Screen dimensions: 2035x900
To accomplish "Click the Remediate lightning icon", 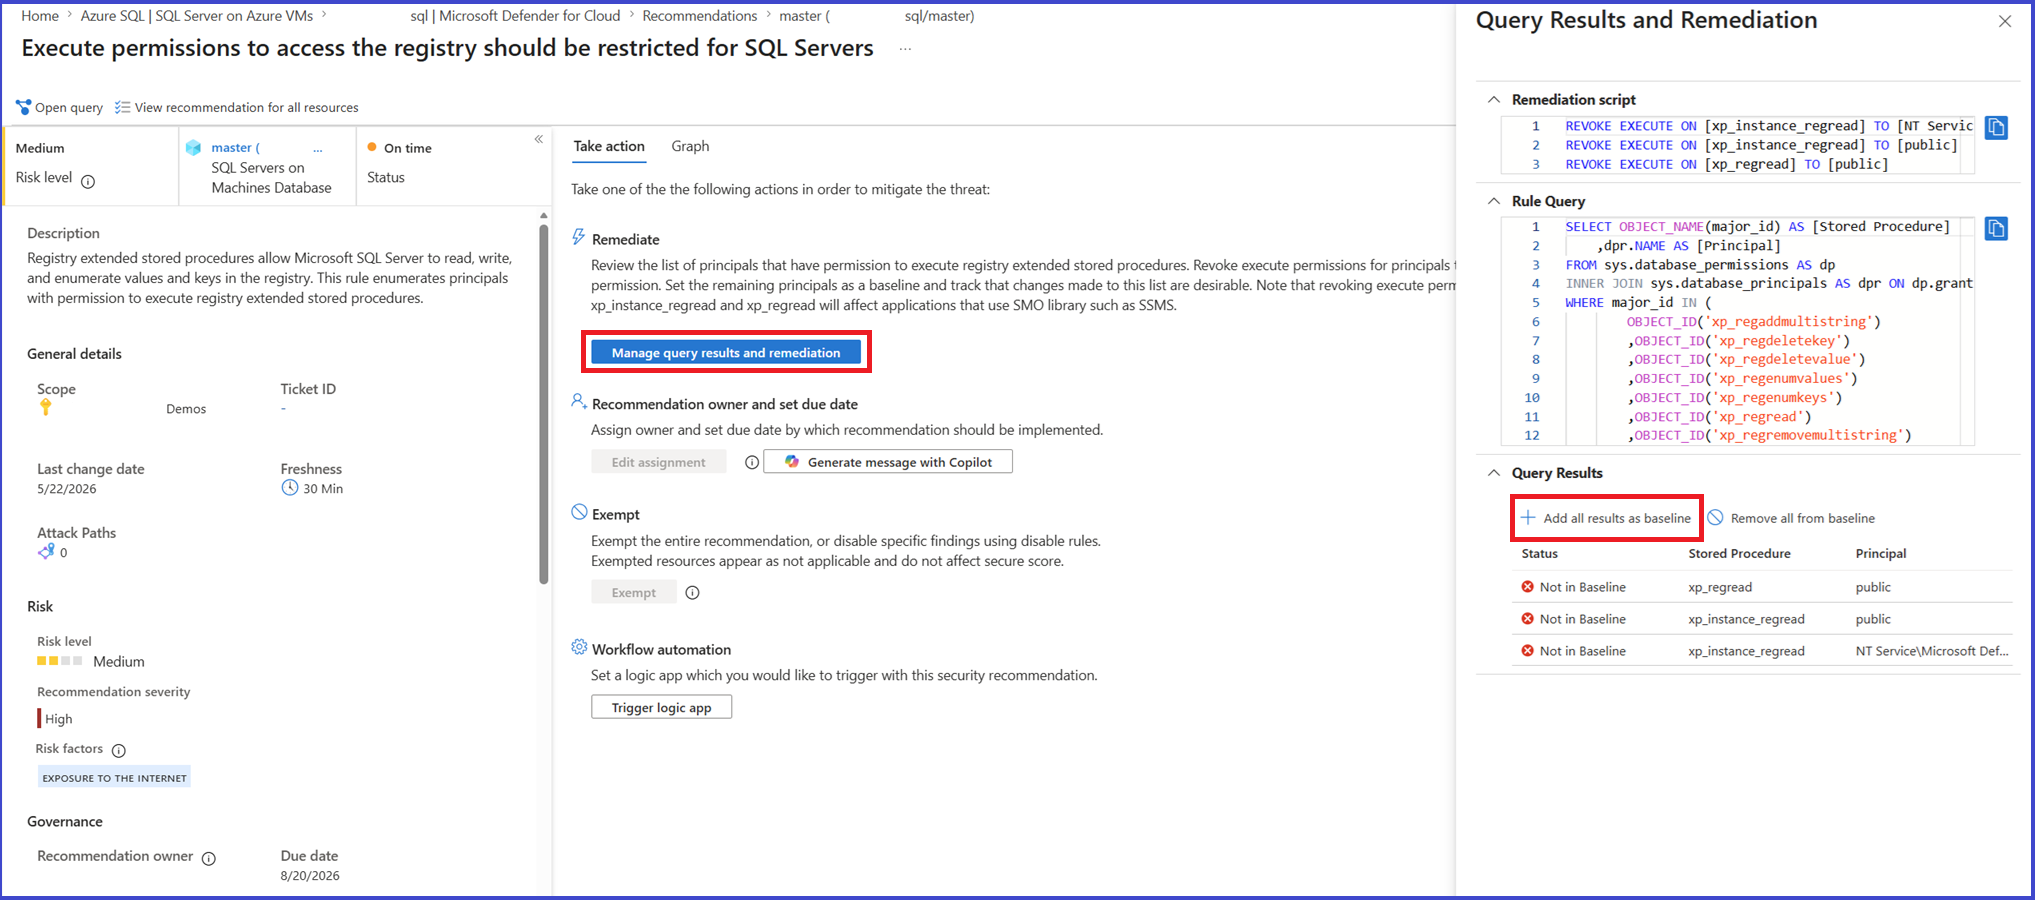I will (x=579, y=237).
